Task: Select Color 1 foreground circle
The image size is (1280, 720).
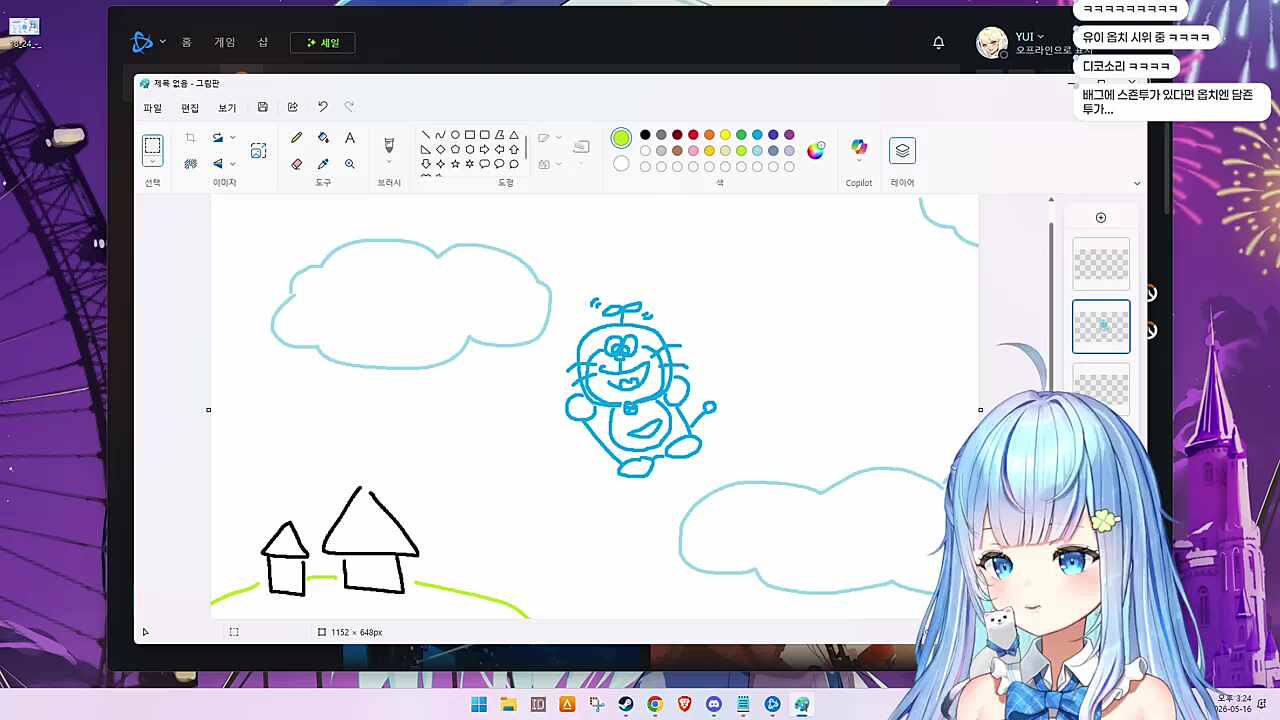Action: [621, 138]
